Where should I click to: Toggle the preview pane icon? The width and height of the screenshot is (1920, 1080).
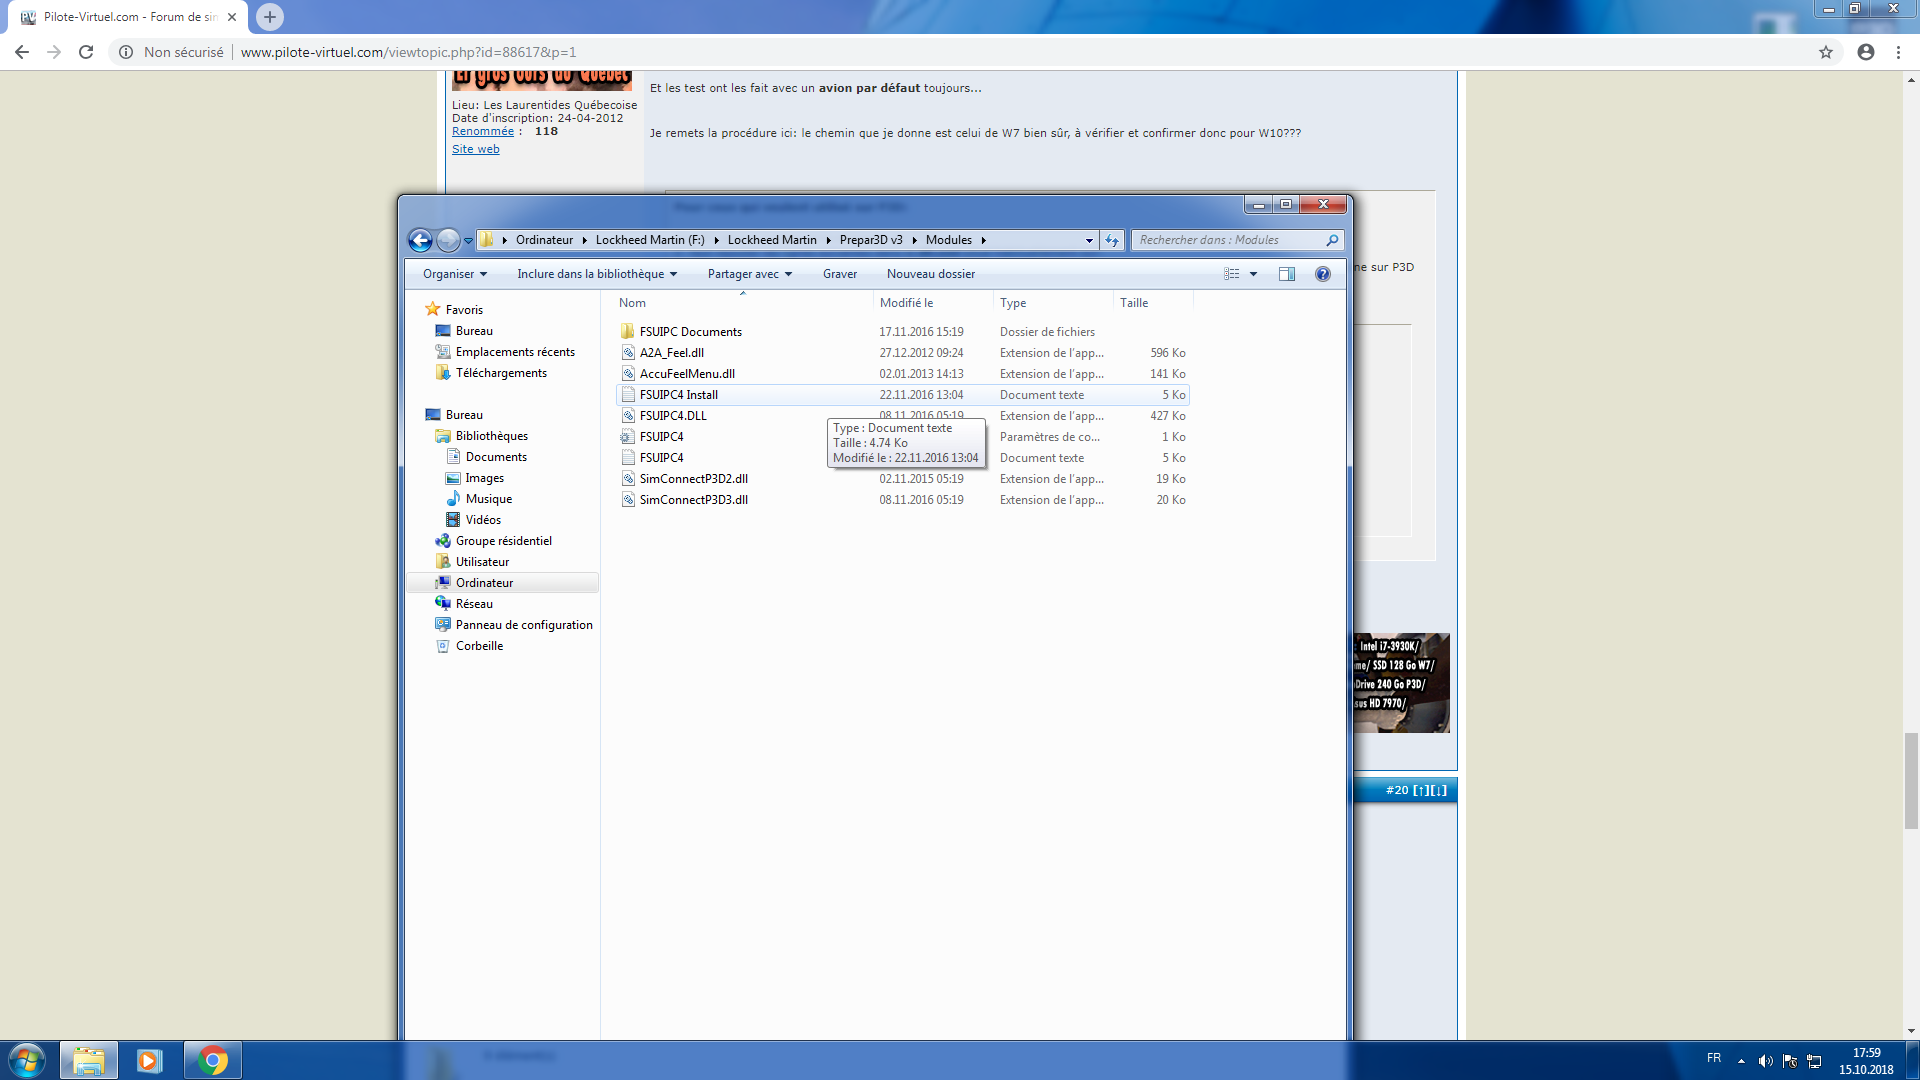coord(1287,274)
